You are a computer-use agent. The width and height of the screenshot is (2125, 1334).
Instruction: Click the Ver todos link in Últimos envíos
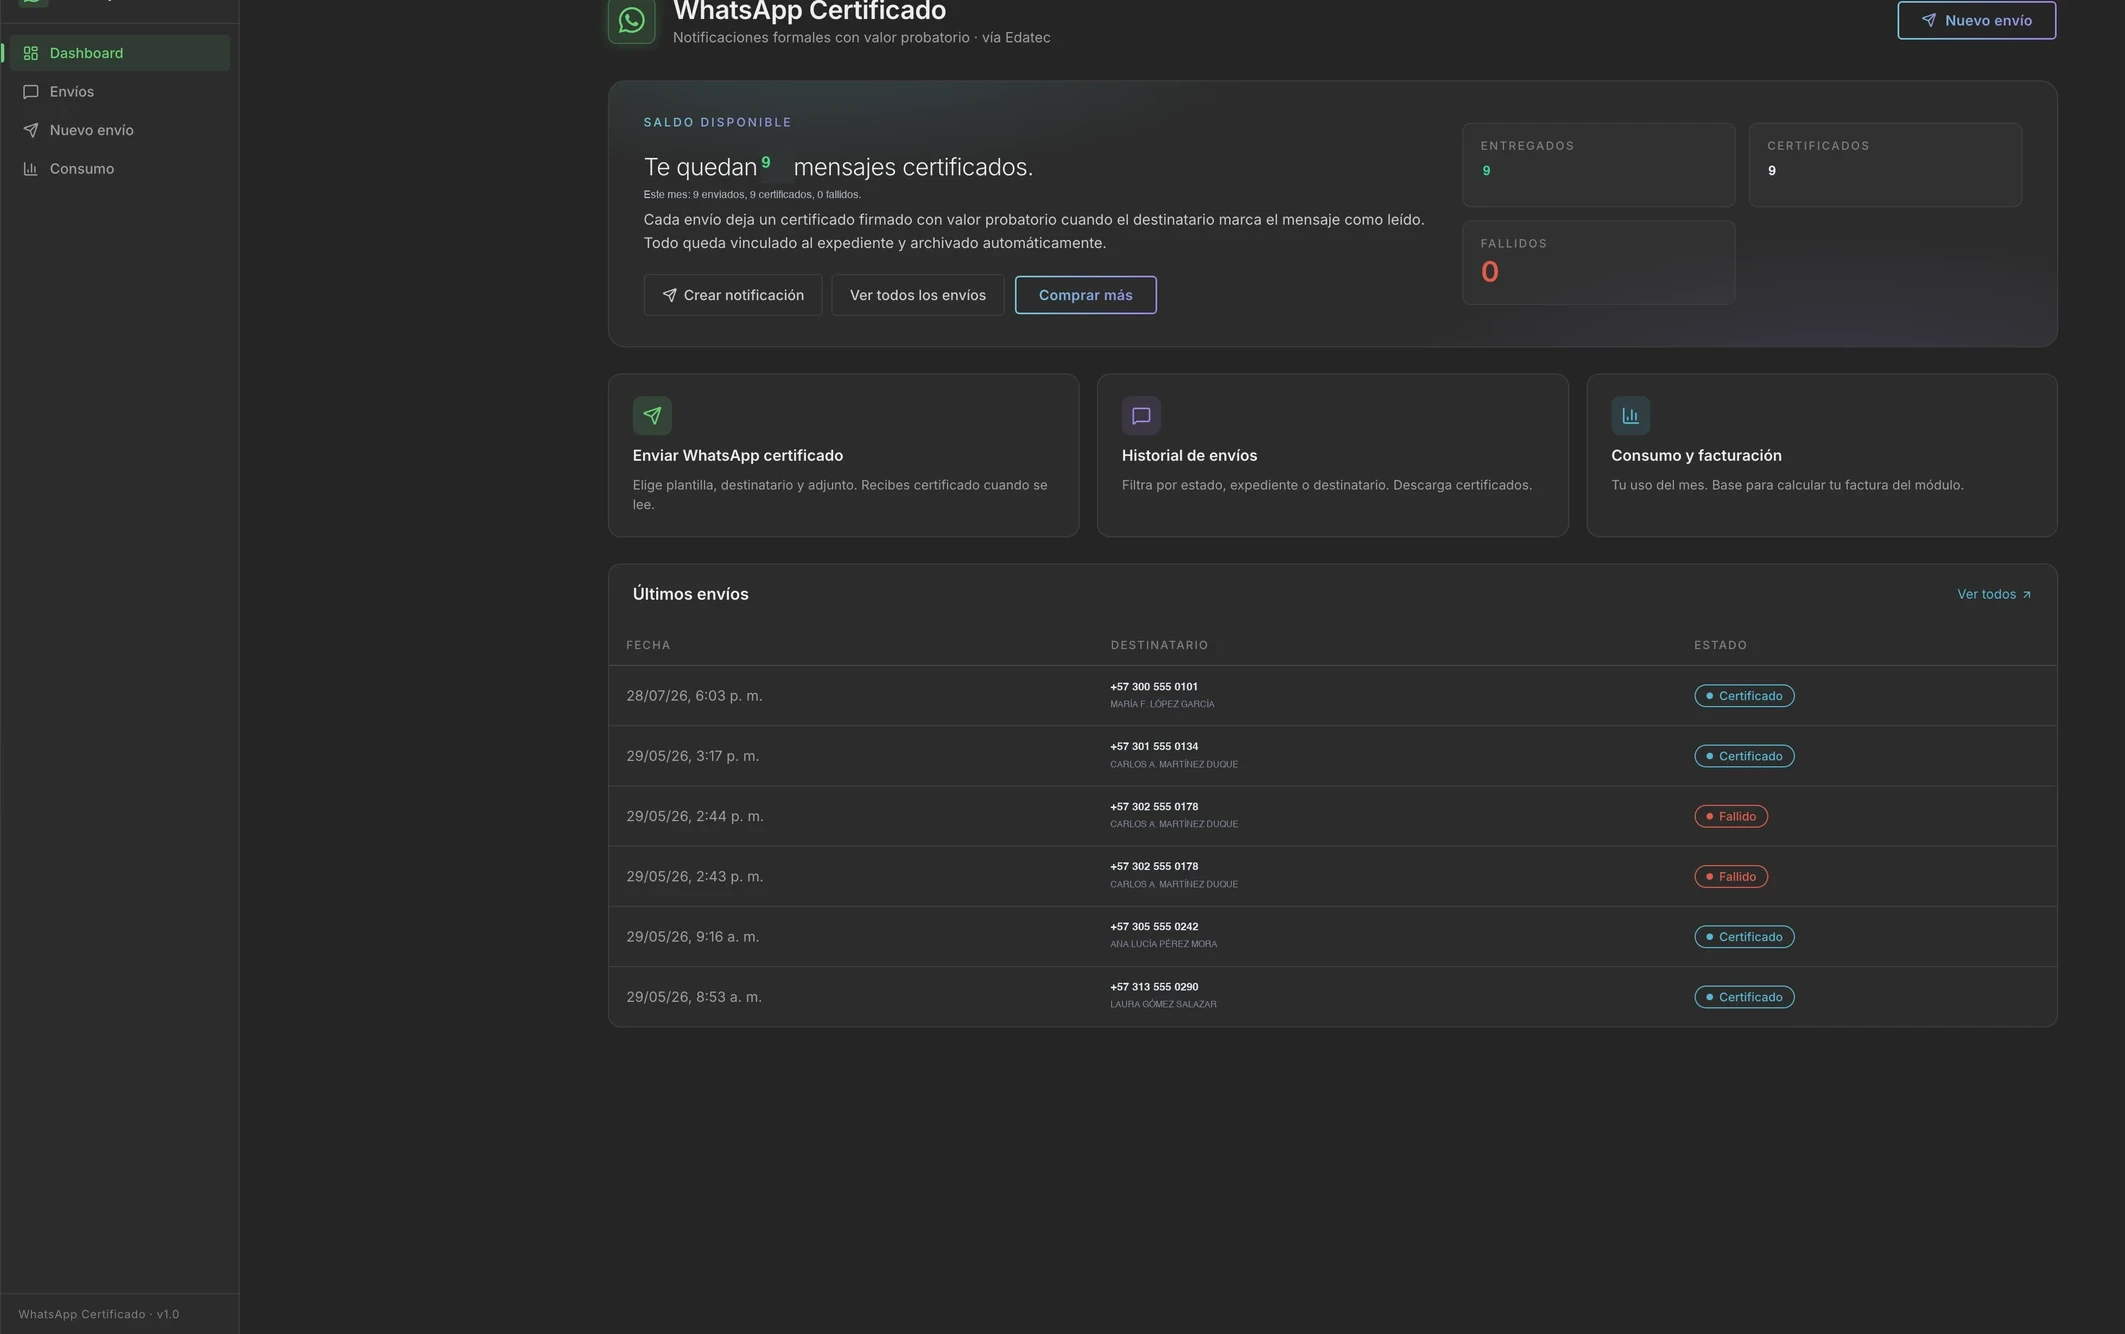[1994, 595]
